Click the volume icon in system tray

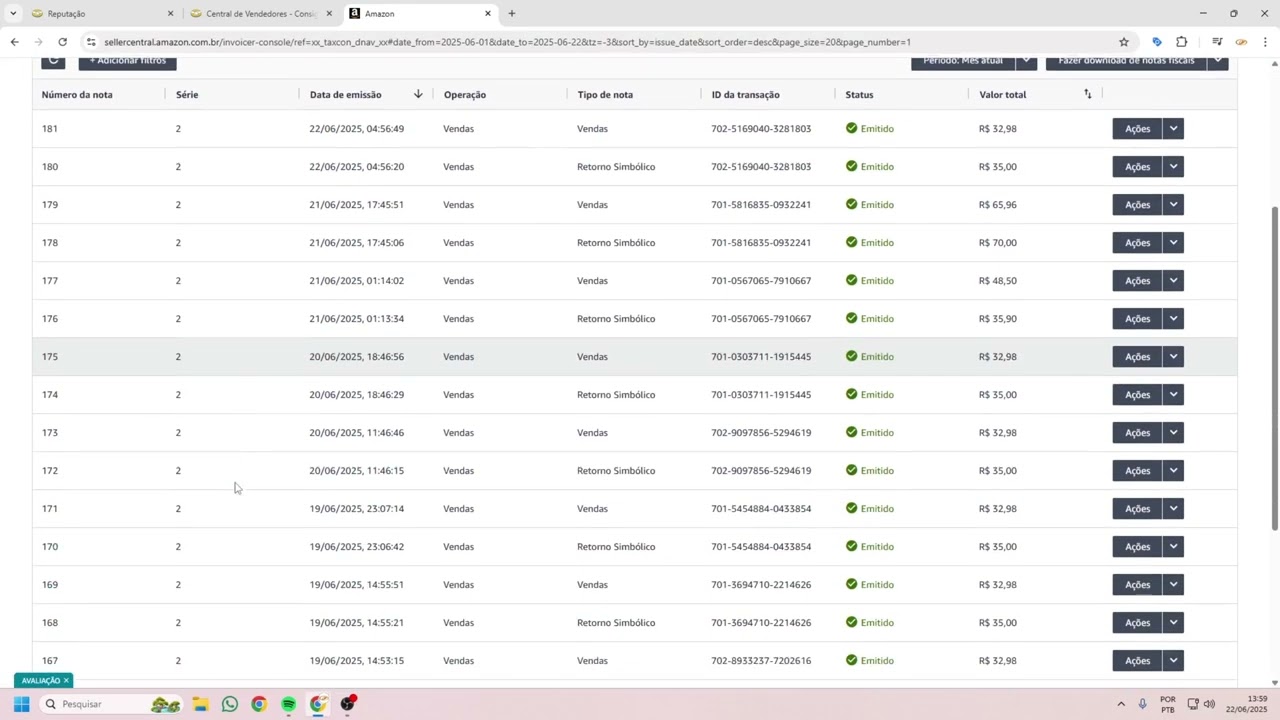pos(1209,704)
